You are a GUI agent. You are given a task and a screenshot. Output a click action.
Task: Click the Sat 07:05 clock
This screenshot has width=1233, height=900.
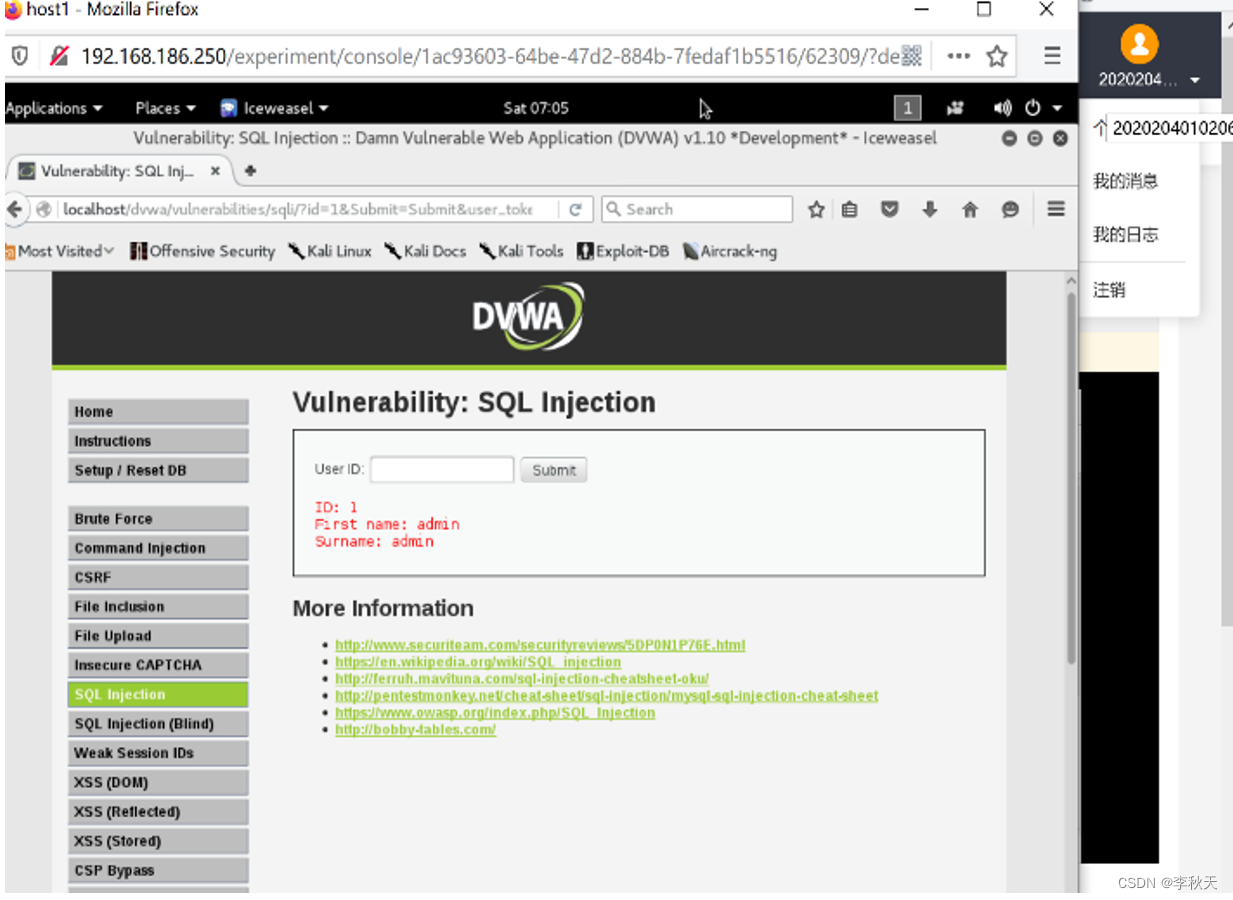pyautogui.click(x=536, y=108)
